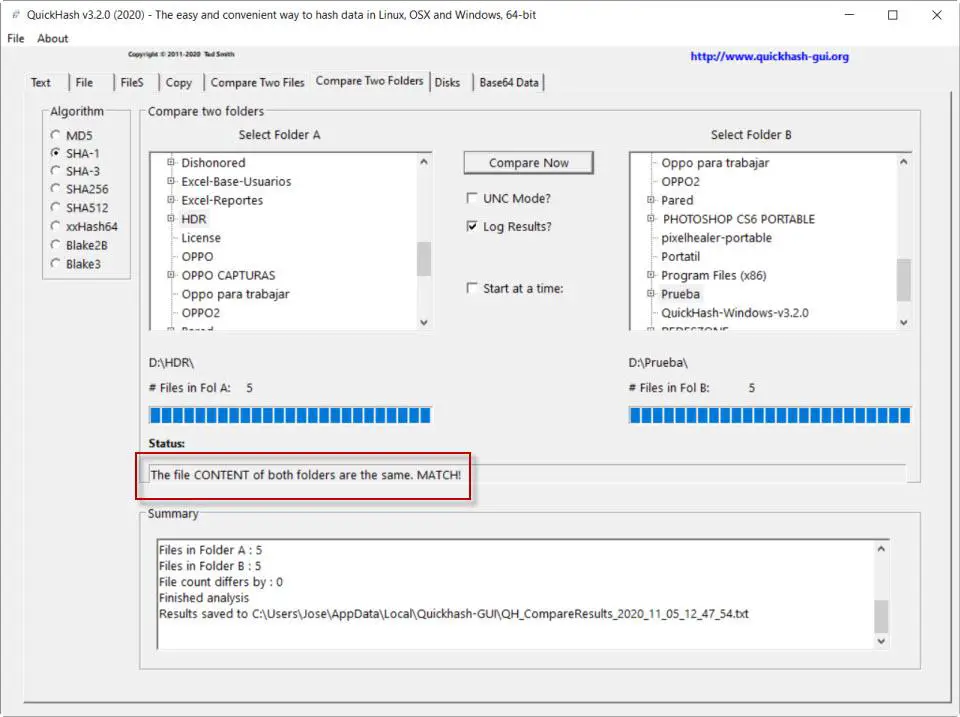960x717 pixels.
Task: Select the SHA-1 algorithm radio button
Action: pos(56,153)
